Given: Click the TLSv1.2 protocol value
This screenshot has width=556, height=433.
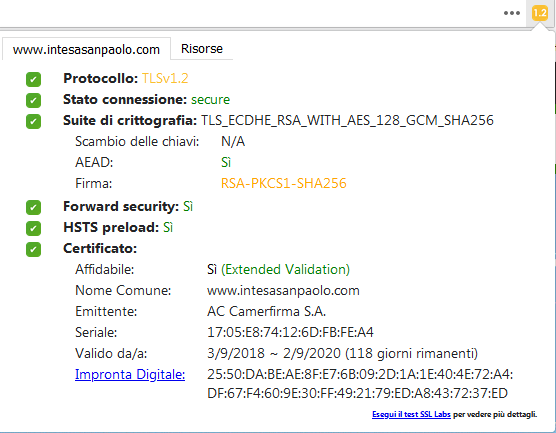Looking at the screenshot, I should (165, 78).
